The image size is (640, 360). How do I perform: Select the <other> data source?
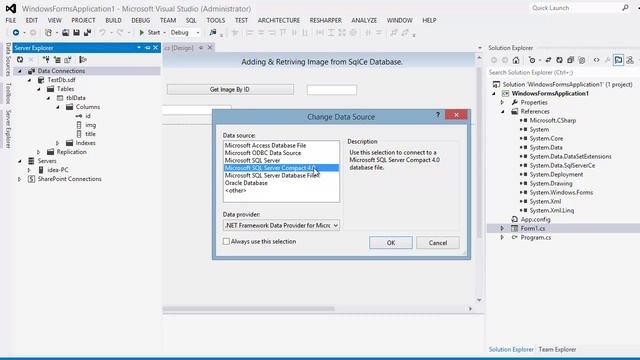(x=236, y=190)
